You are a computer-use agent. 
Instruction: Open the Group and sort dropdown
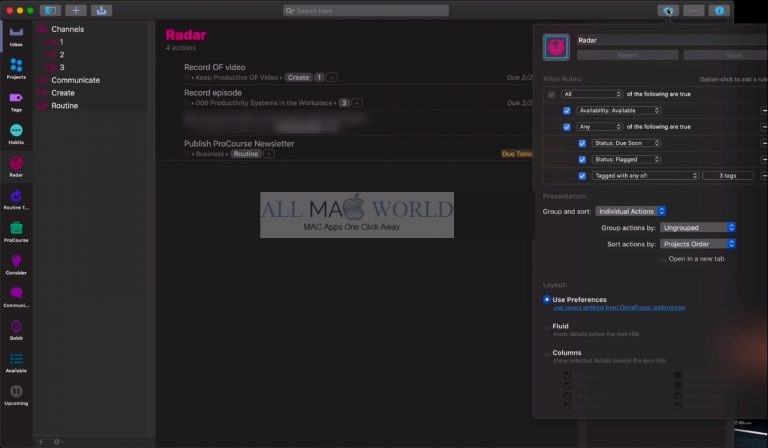[630, 211]
